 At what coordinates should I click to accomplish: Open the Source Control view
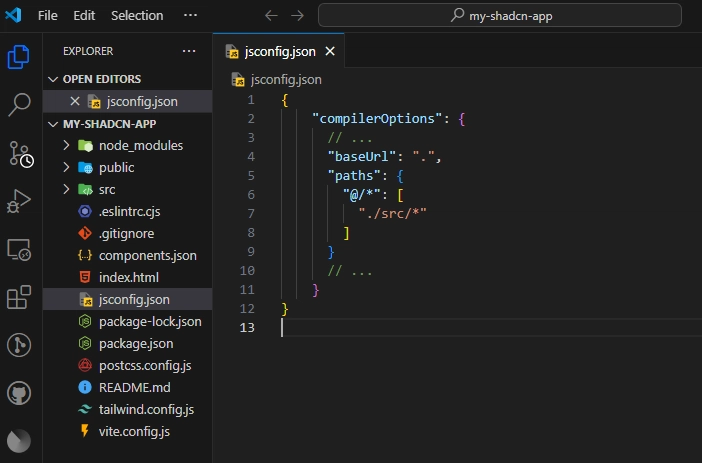21,154
